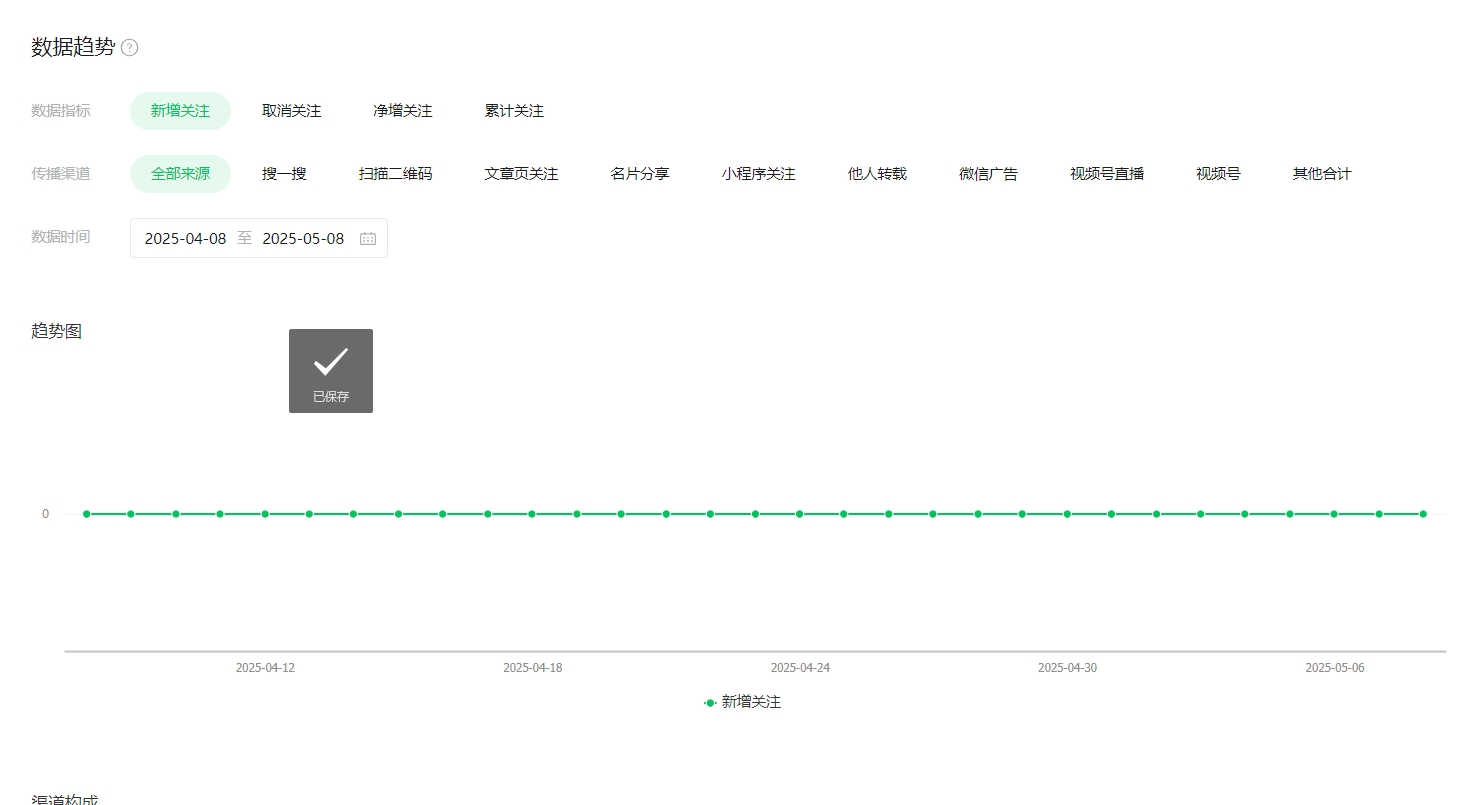Filter by 扫描二维码 channel
Image resolution: width=1463 pixels, height=805 pixels.
tap(396, 174)
